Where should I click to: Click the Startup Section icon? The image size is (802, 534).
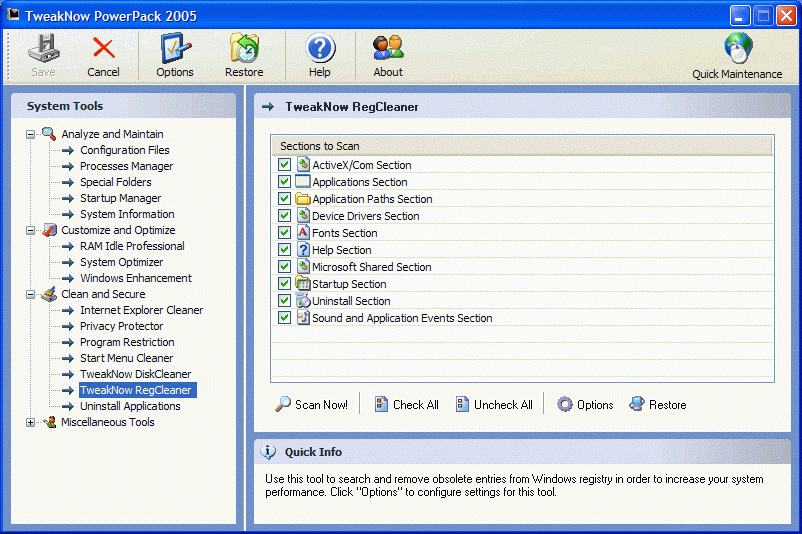pos(303,283)
